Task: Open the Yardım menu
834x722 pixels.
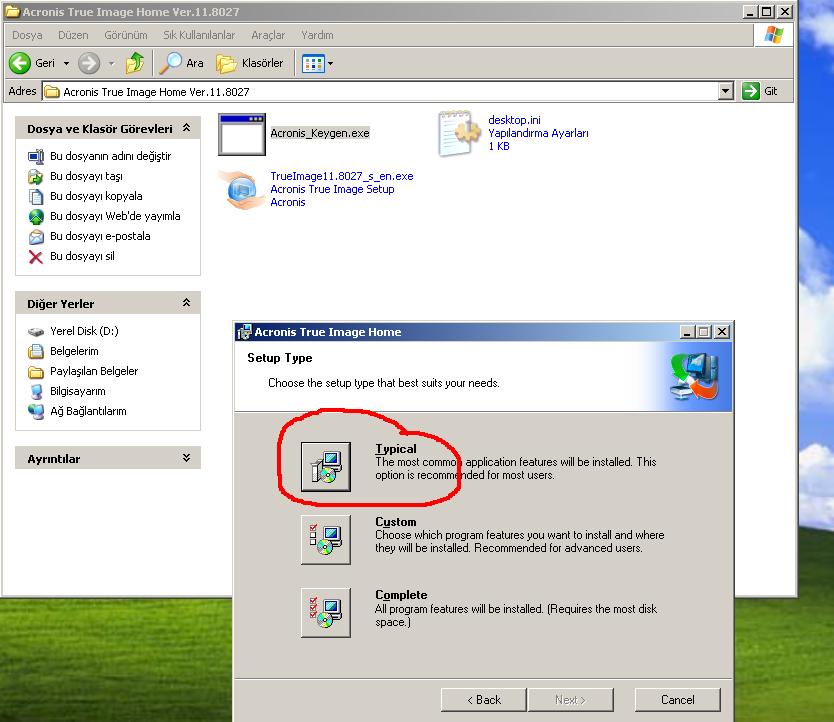Action: coord(317,35)
